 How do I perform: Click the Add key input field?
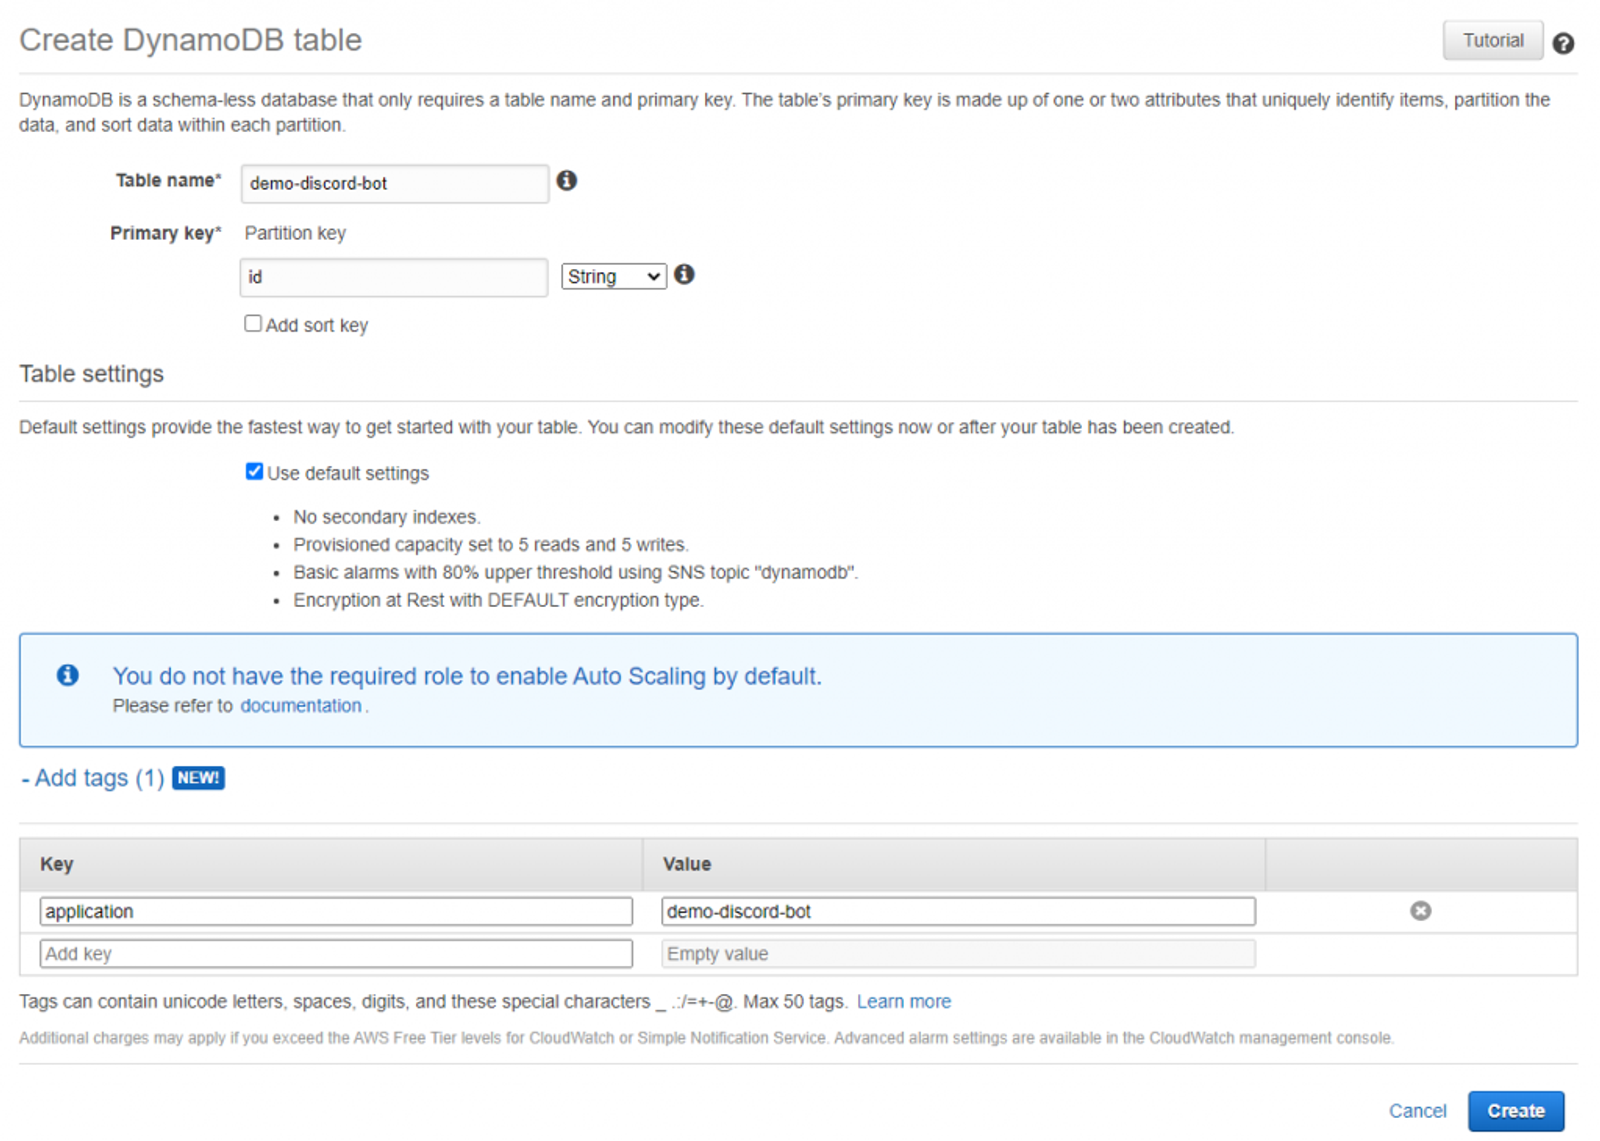(x=336, y=954)
